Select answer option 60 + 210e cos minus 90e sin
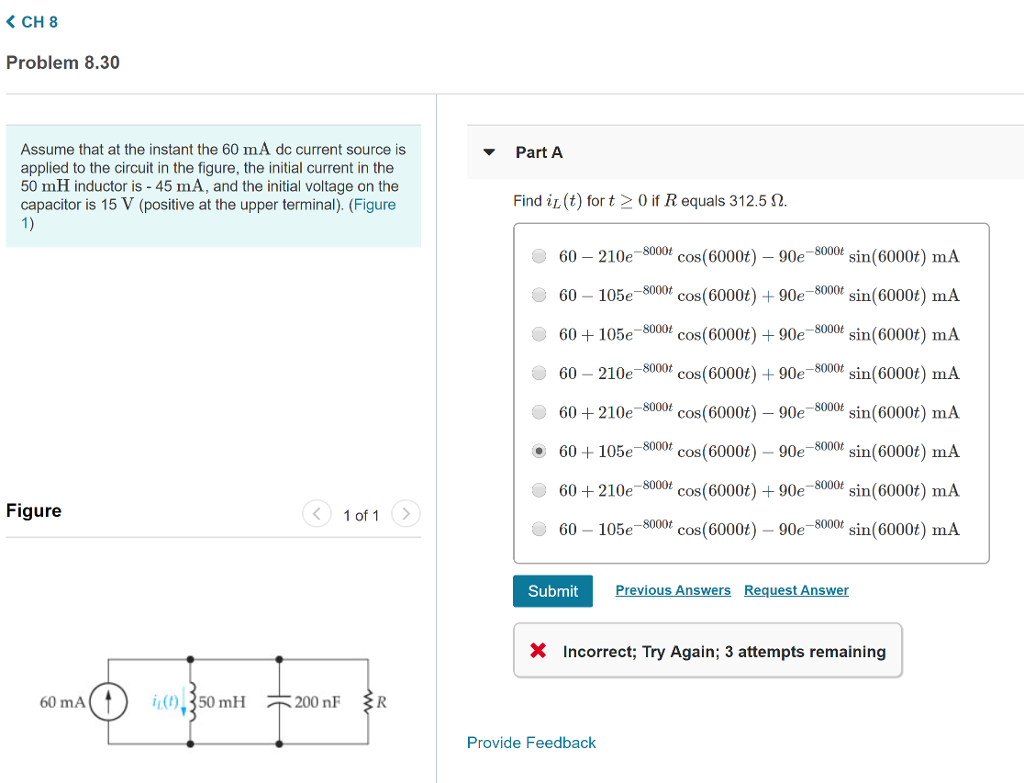Screen dimensions: 1024x783 coord(539,412)
